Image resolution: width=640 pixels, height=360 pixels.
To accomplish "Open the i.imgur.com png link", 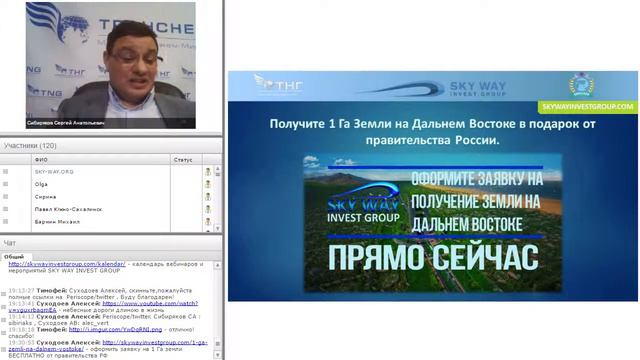I will pos(116,329).
